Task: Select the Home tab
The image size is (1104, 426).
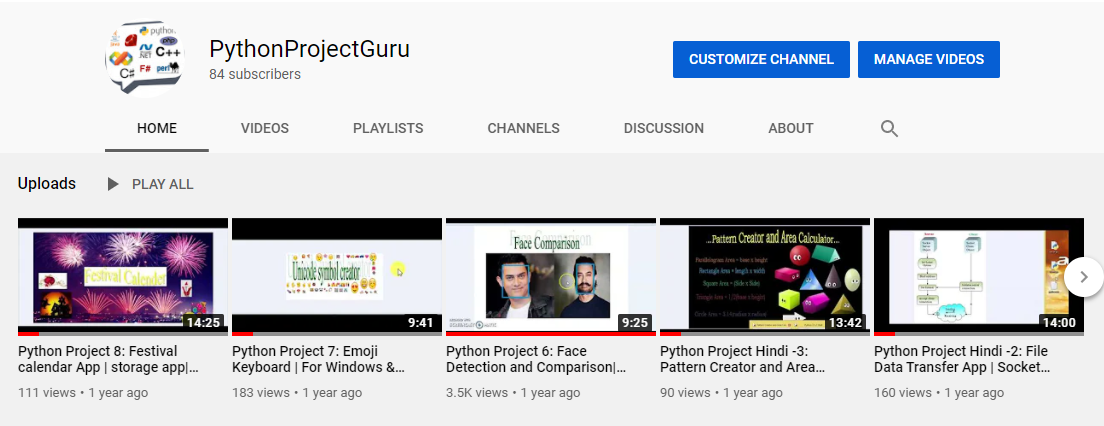Action: pos(157,128)
